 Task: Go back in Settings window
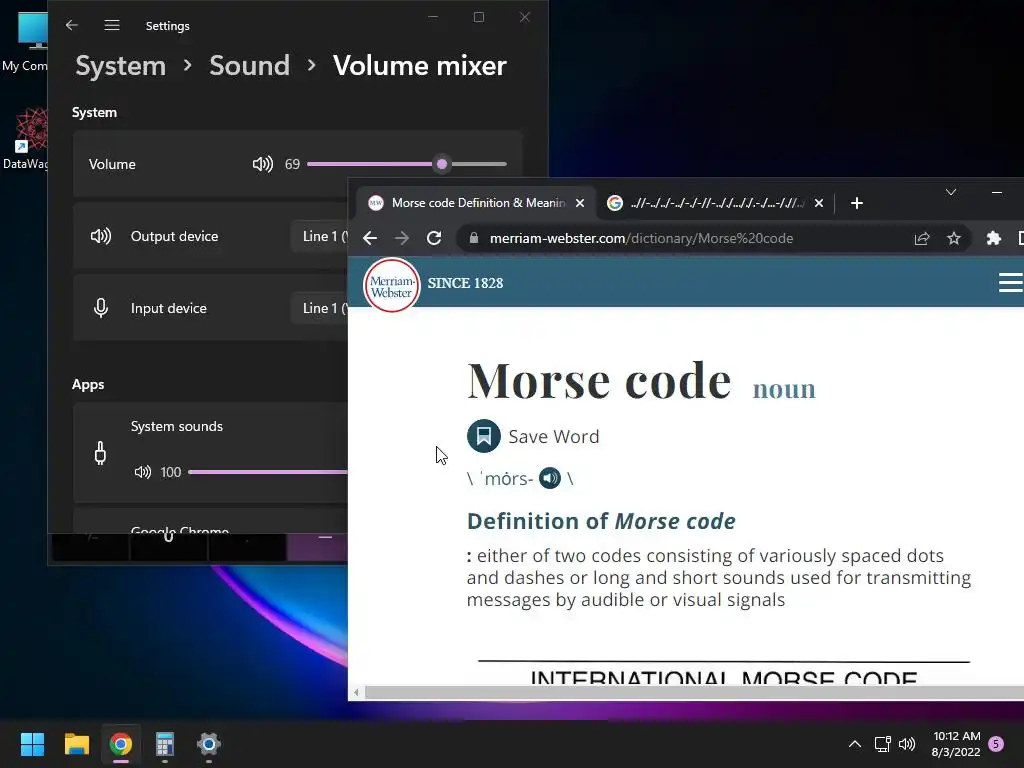point(72,25)
